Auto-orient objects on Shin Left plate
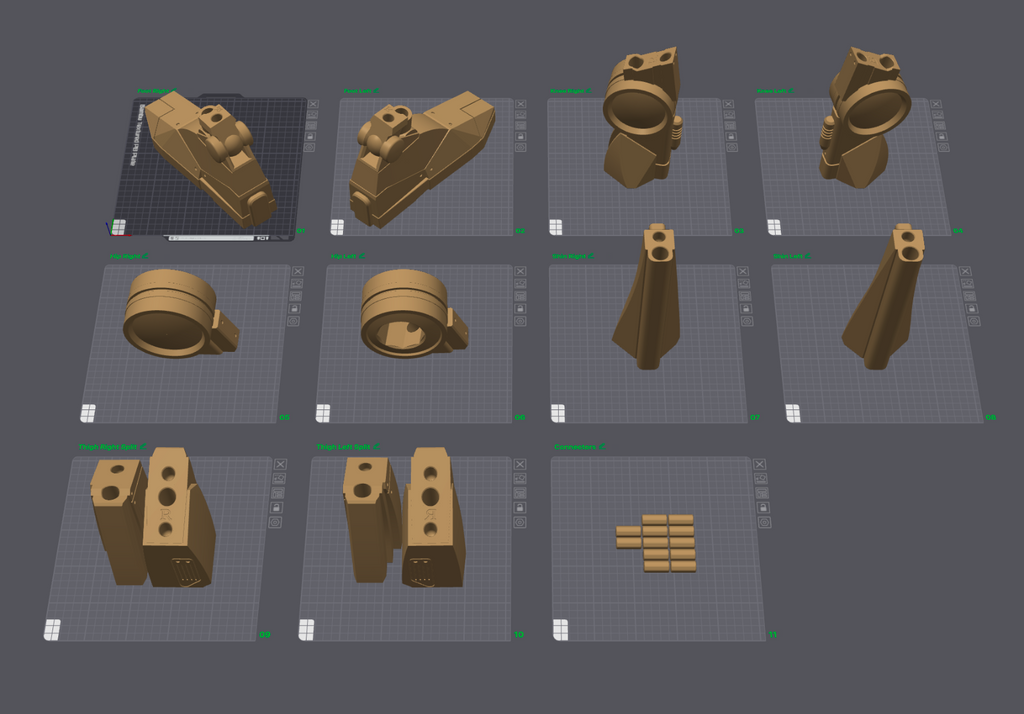The image size is (1024, 714). [x=967, y=284]
